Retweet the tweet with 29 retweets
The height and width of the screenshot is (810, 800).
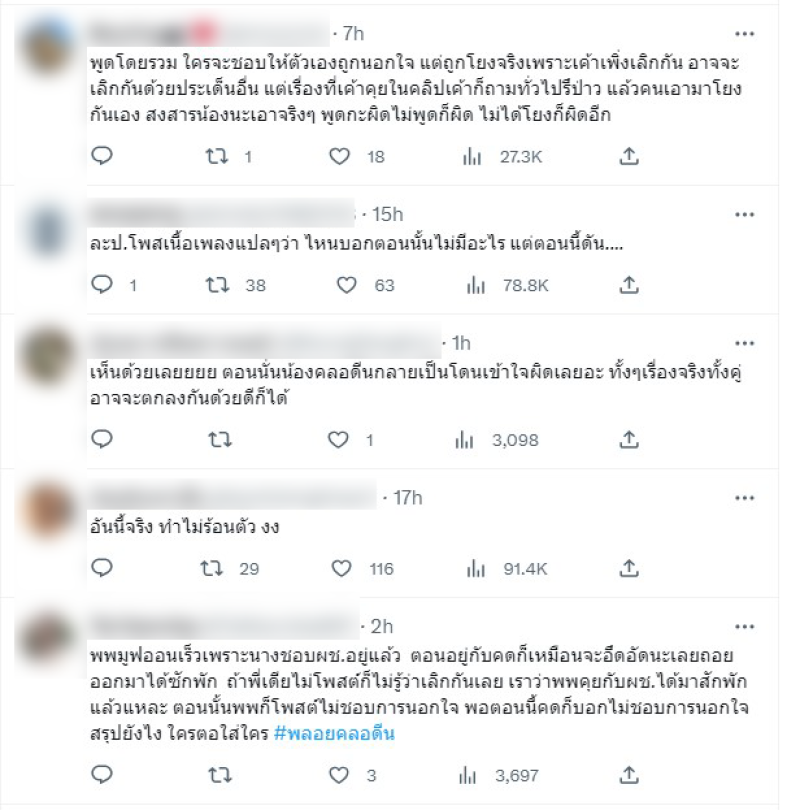(212, 568)
